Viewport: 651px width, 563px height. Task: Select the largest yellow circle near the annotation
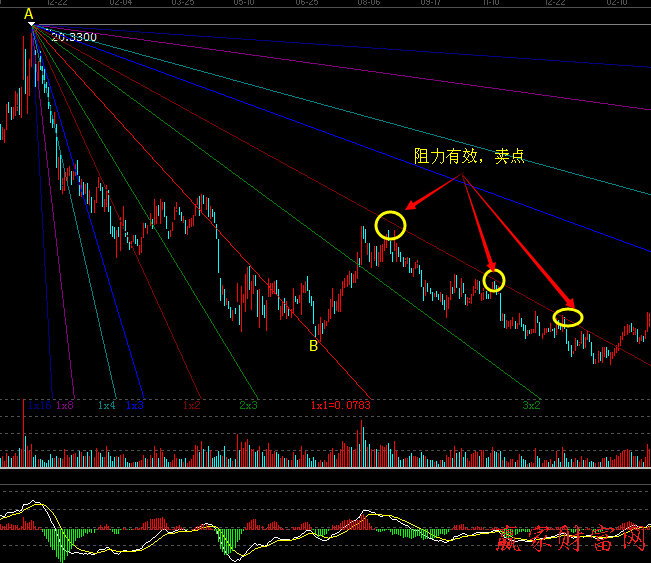click(391, 225)
